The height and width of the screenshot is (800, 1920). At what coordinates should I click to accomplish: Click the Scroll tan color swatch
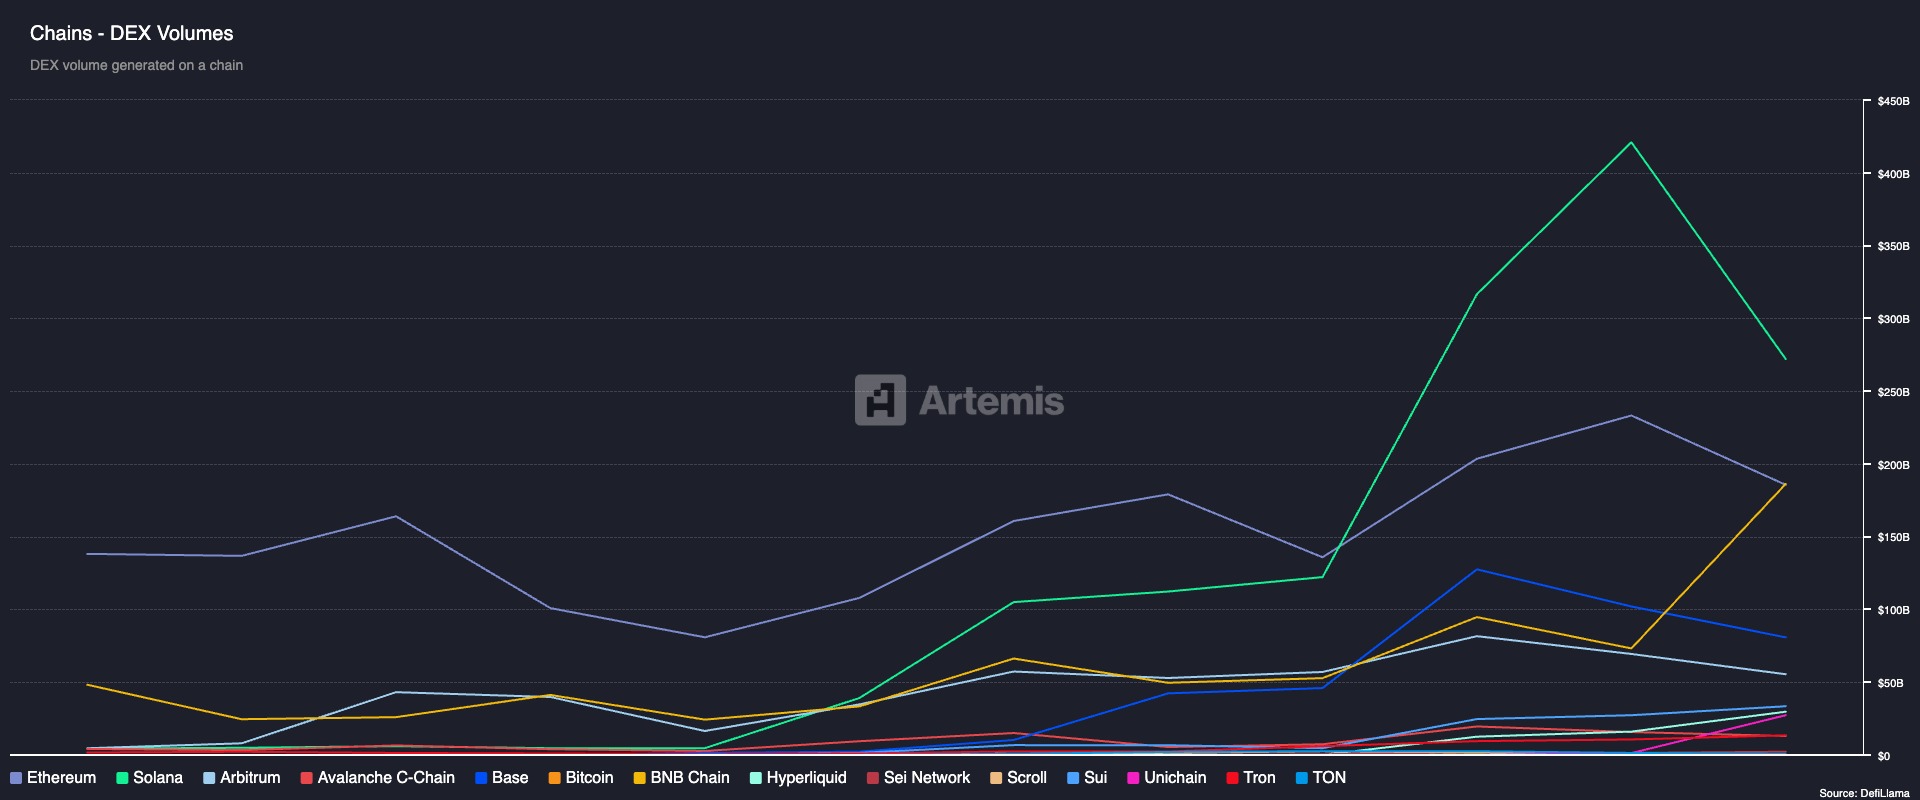996,778
